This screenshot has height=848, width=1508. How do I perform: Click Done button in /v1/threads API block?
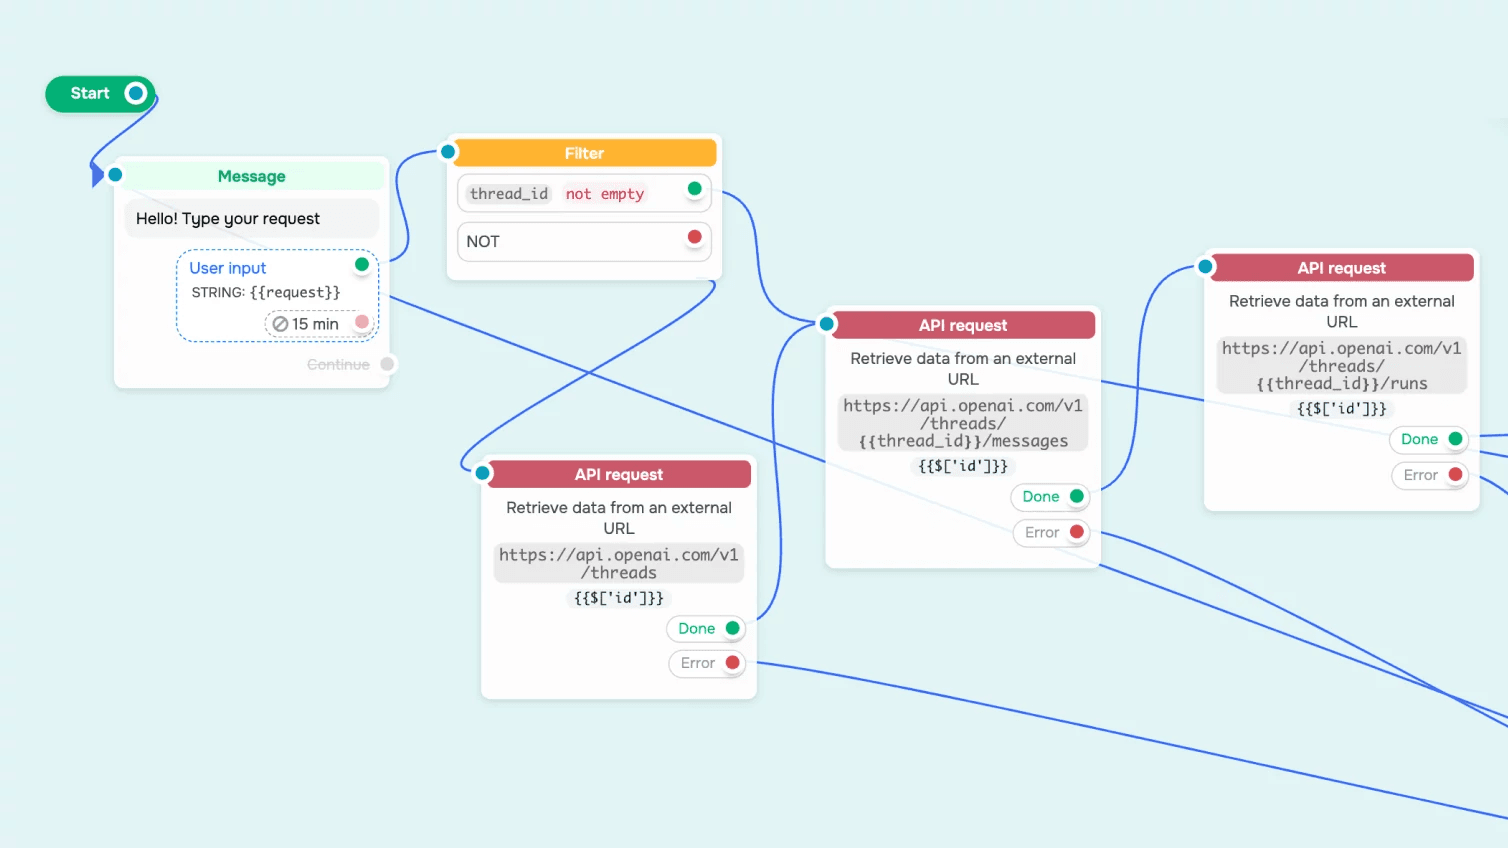[x=706, y=629]
